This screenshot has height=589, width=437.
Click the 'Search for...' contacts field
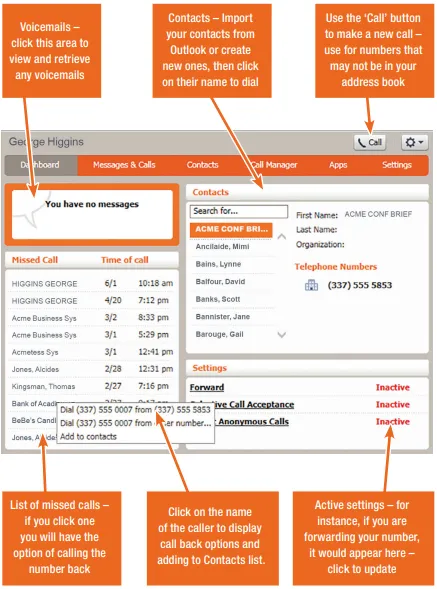(x=239, y=211)
